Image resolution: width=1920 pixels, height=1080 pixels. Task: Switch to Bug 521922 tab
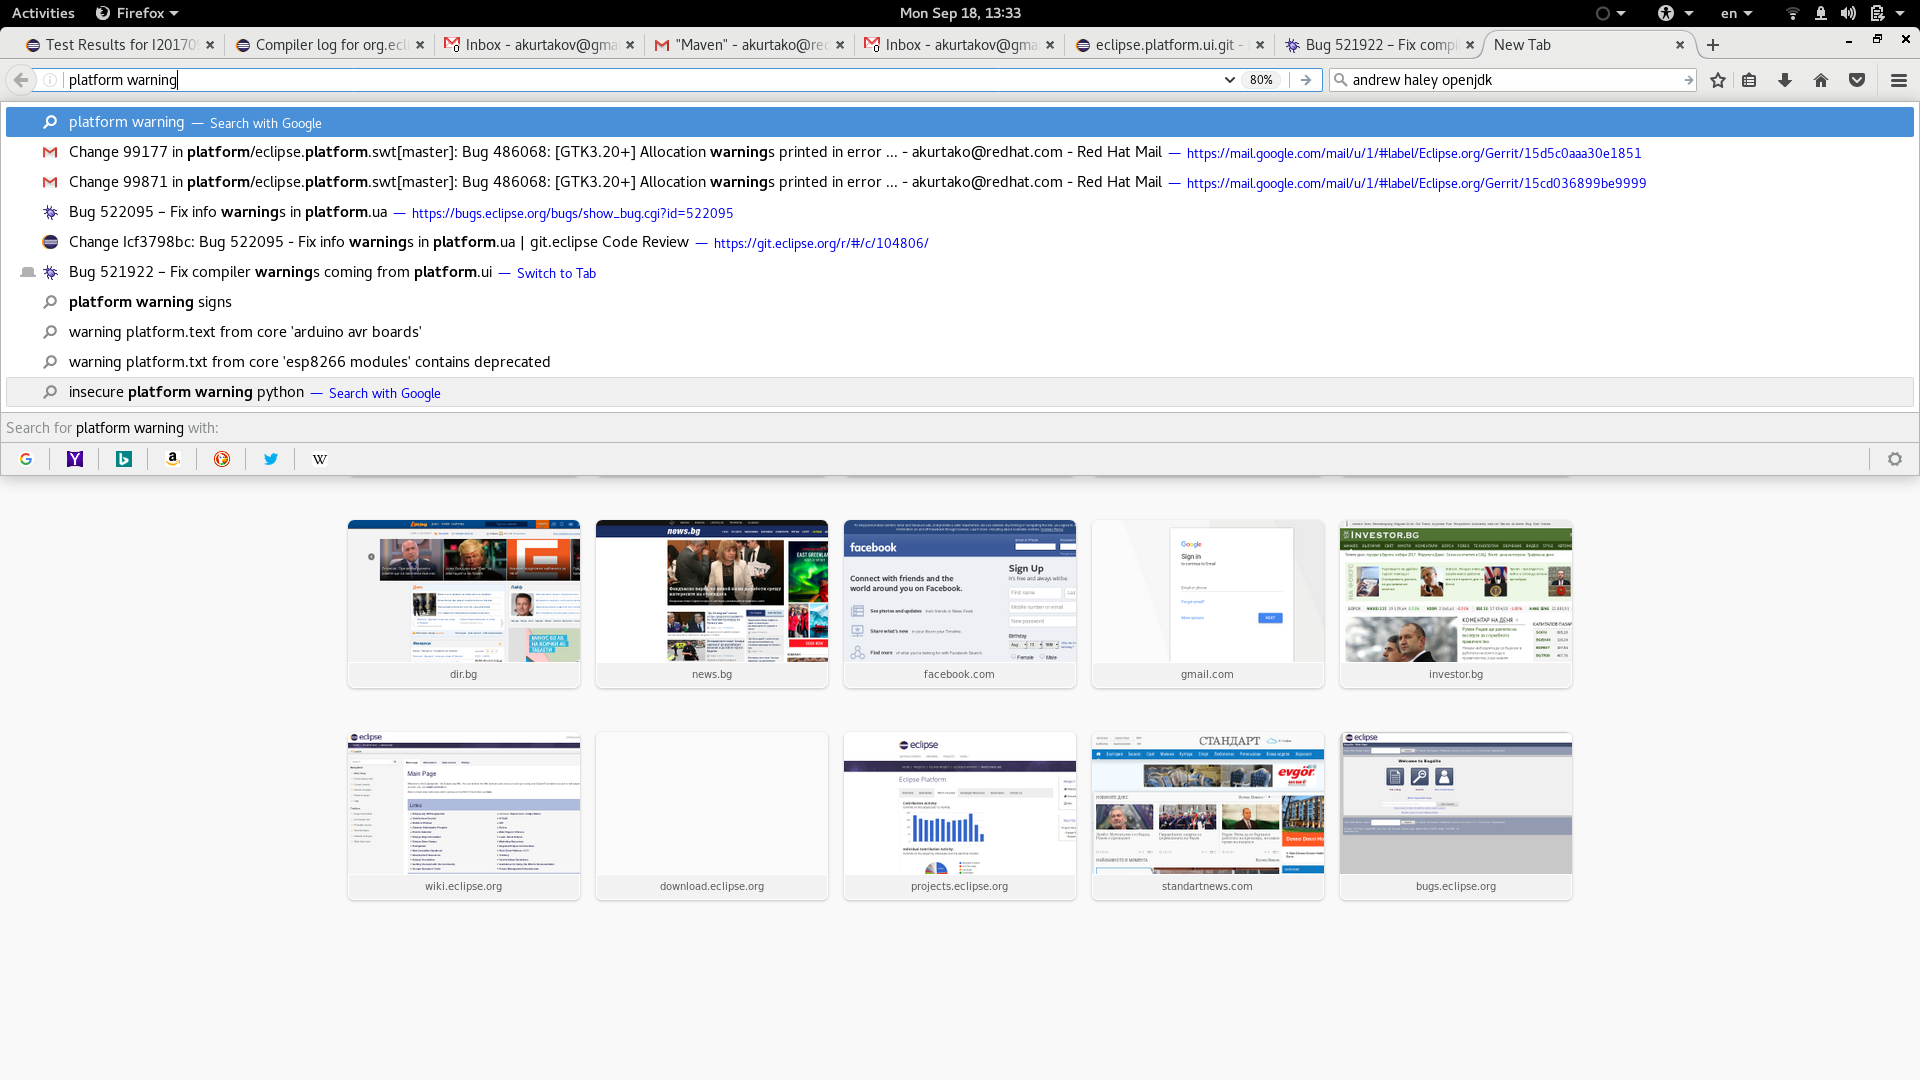[x=1378, y=45]
